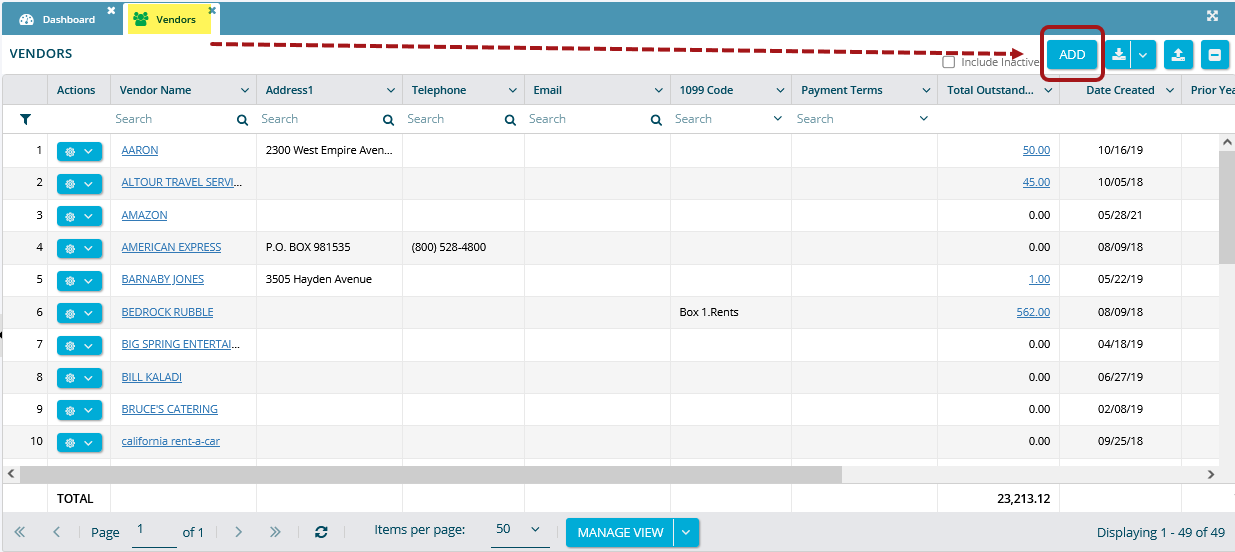
Task: Click the Vendor Name search magnifier icon
Action: click(x=242, y=120)
